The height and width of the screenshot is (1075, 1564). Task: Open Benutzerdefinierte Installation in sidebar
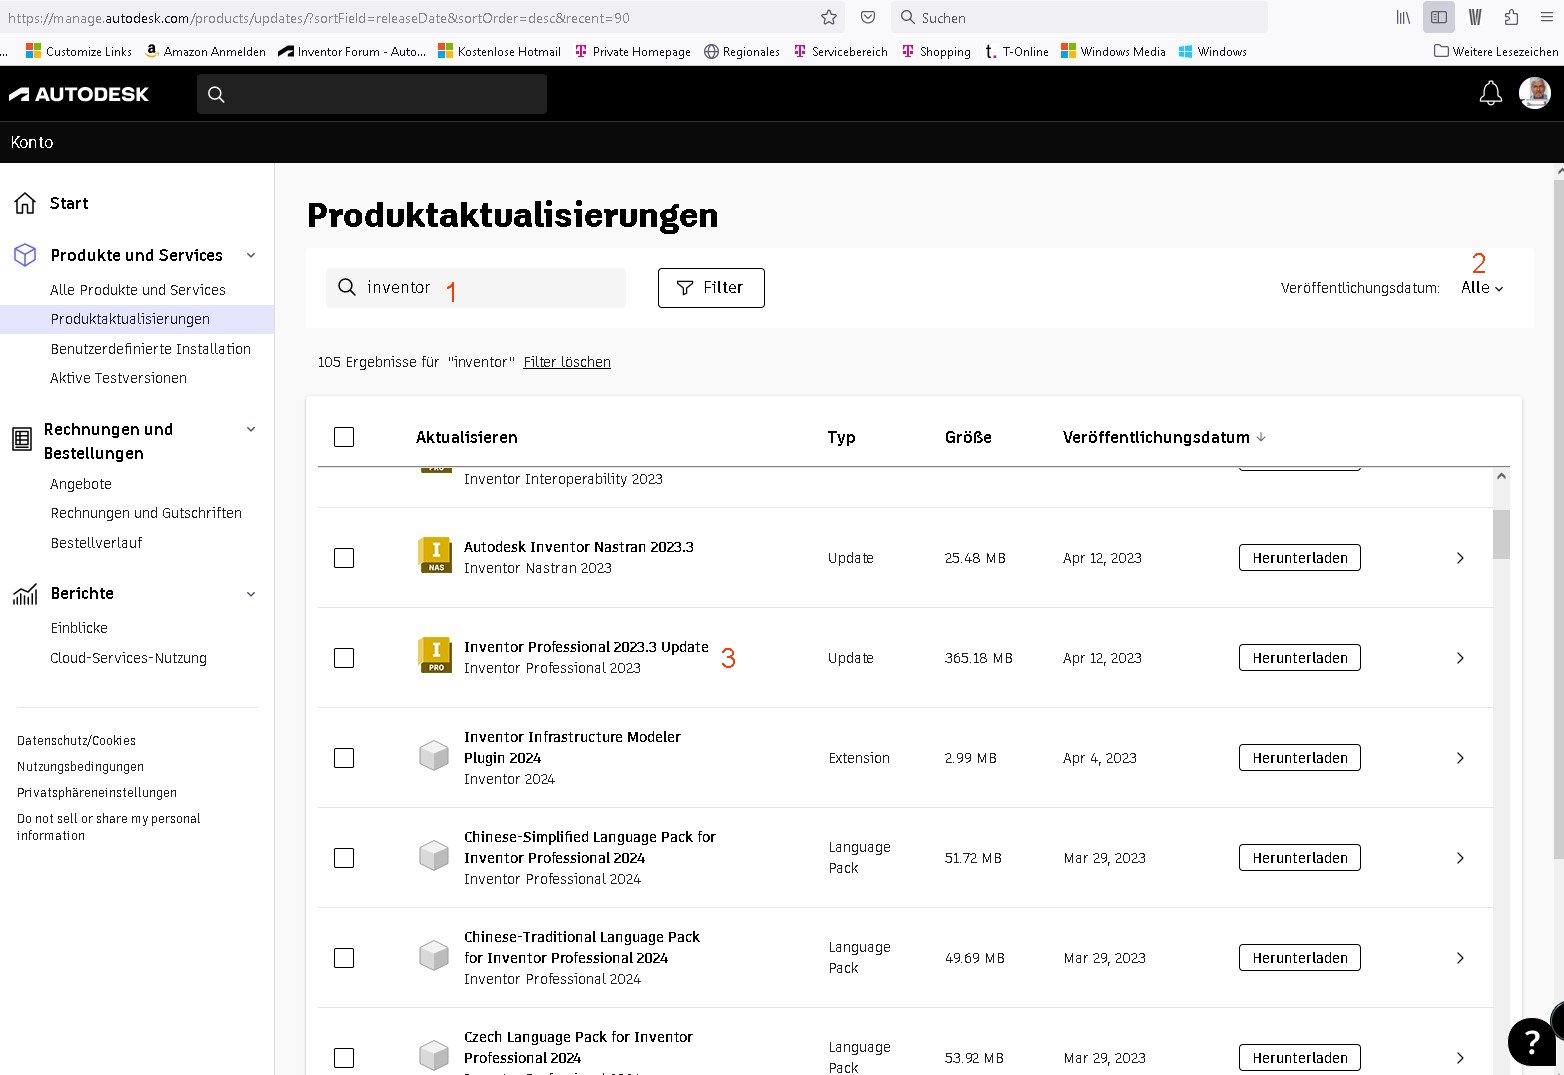pos(151,349)
